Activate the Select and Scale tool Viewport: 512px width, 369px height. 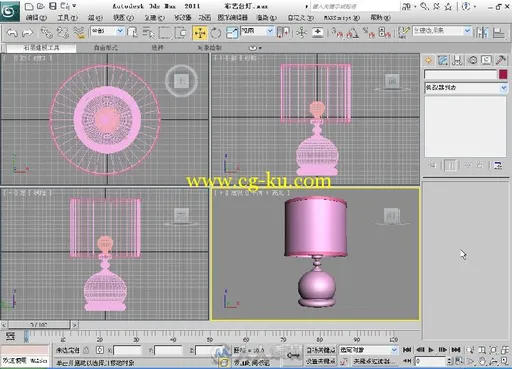point(231,33)
